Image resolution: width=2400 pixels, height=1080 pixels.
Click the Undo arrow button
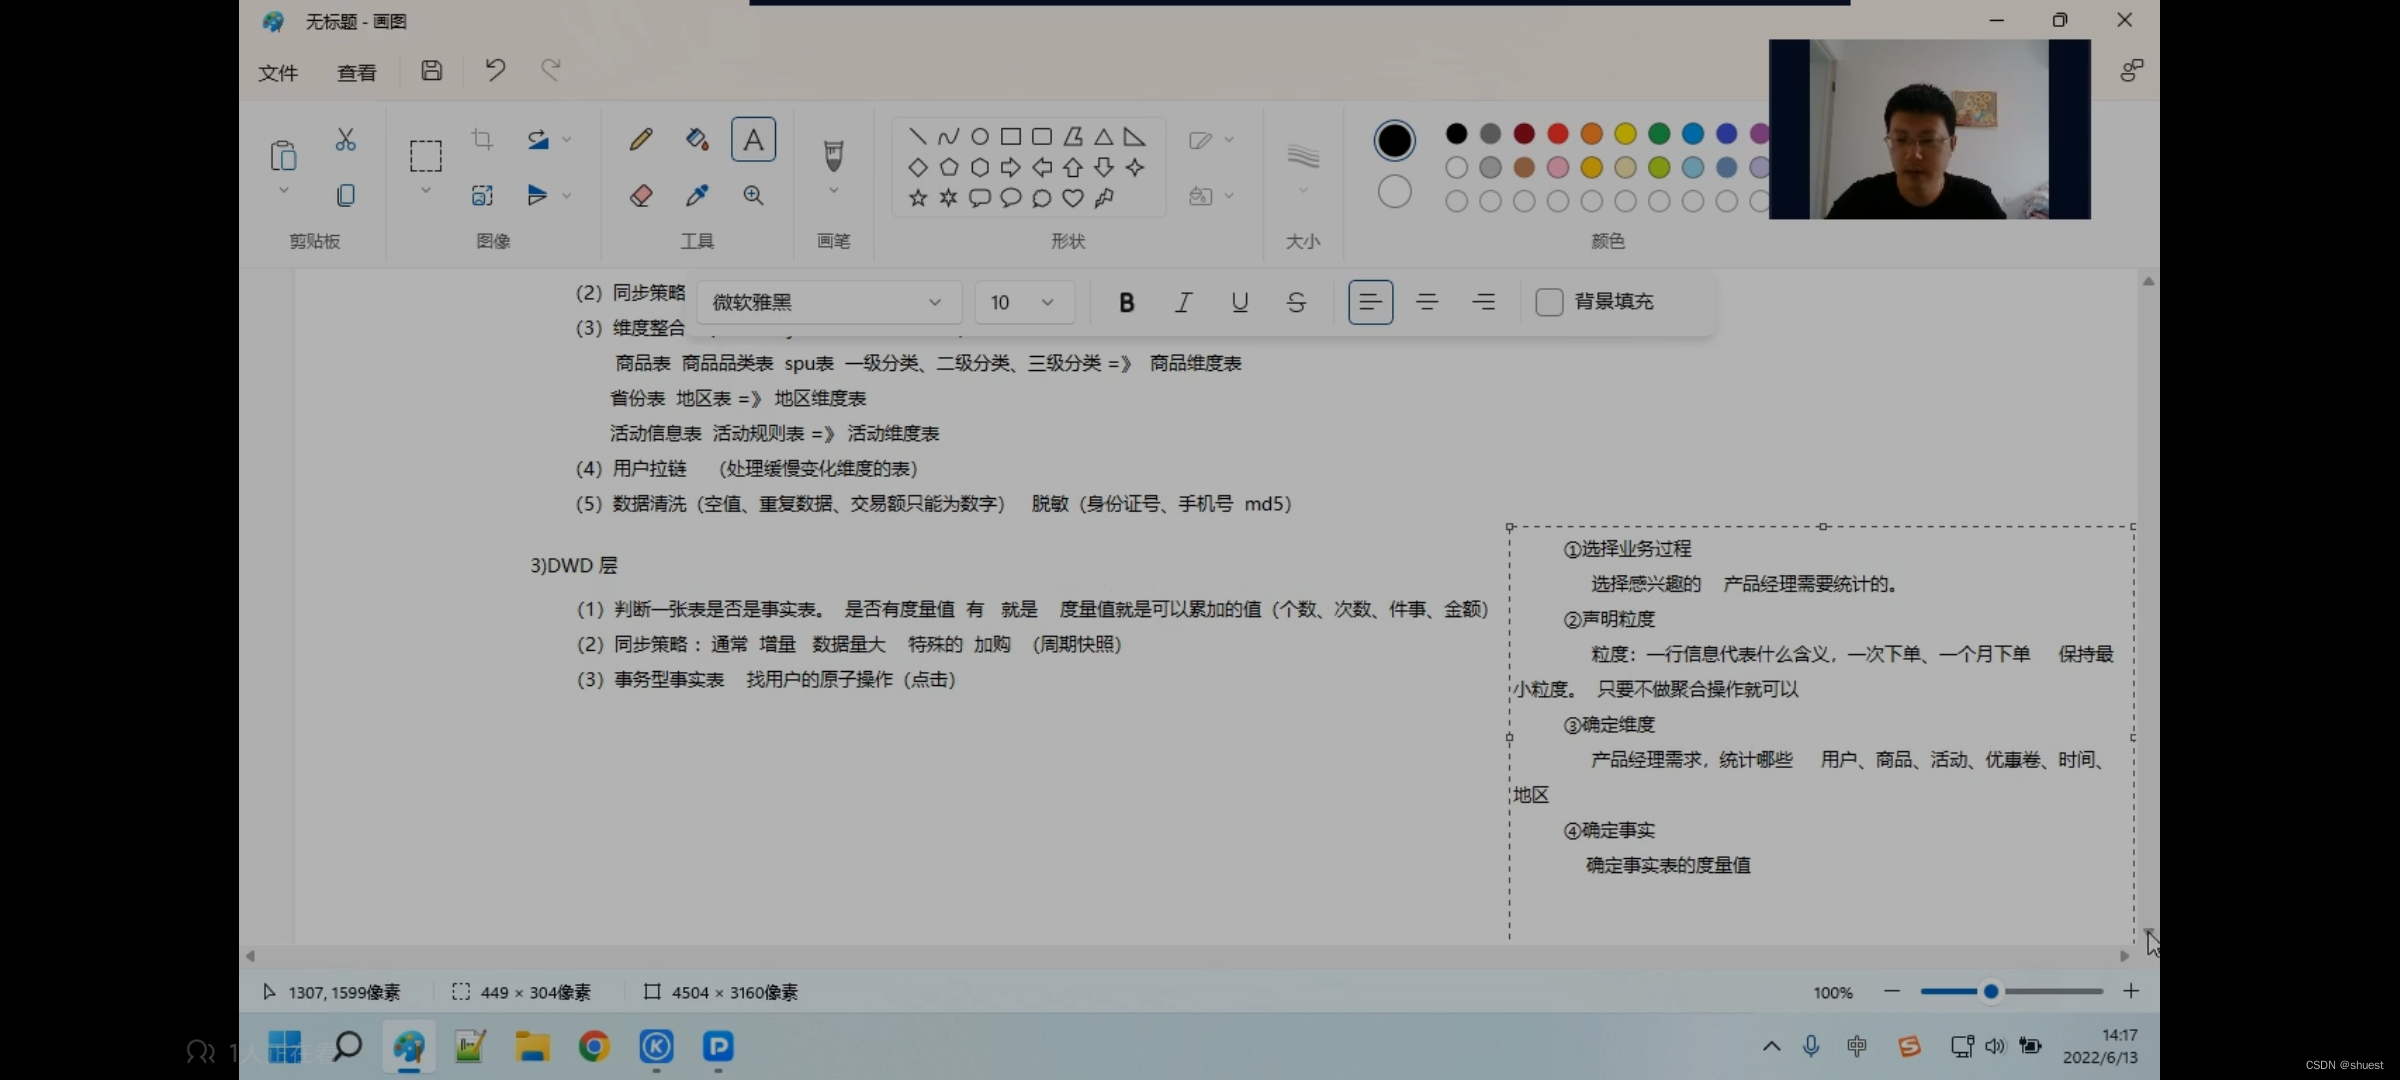495,70
